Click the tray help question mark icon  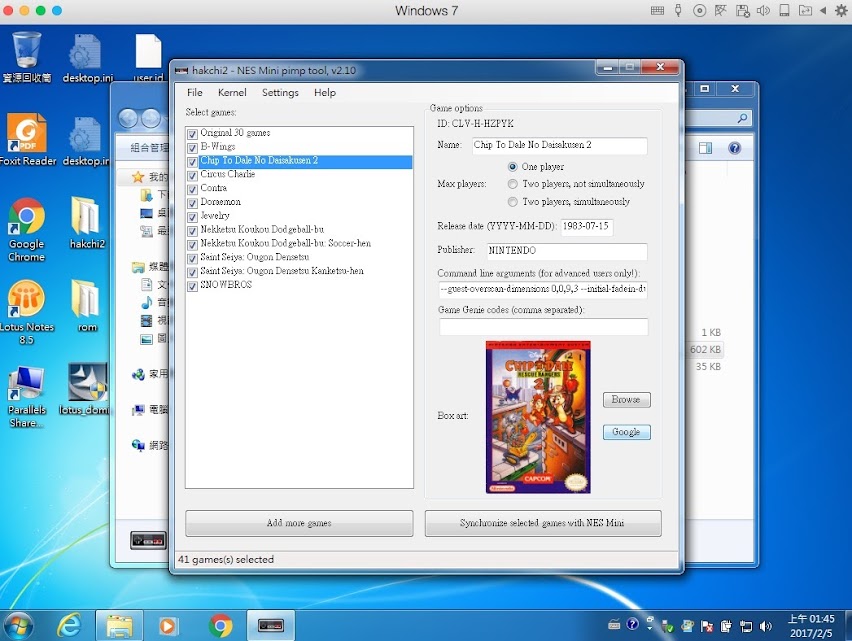(x=632, y=624)
